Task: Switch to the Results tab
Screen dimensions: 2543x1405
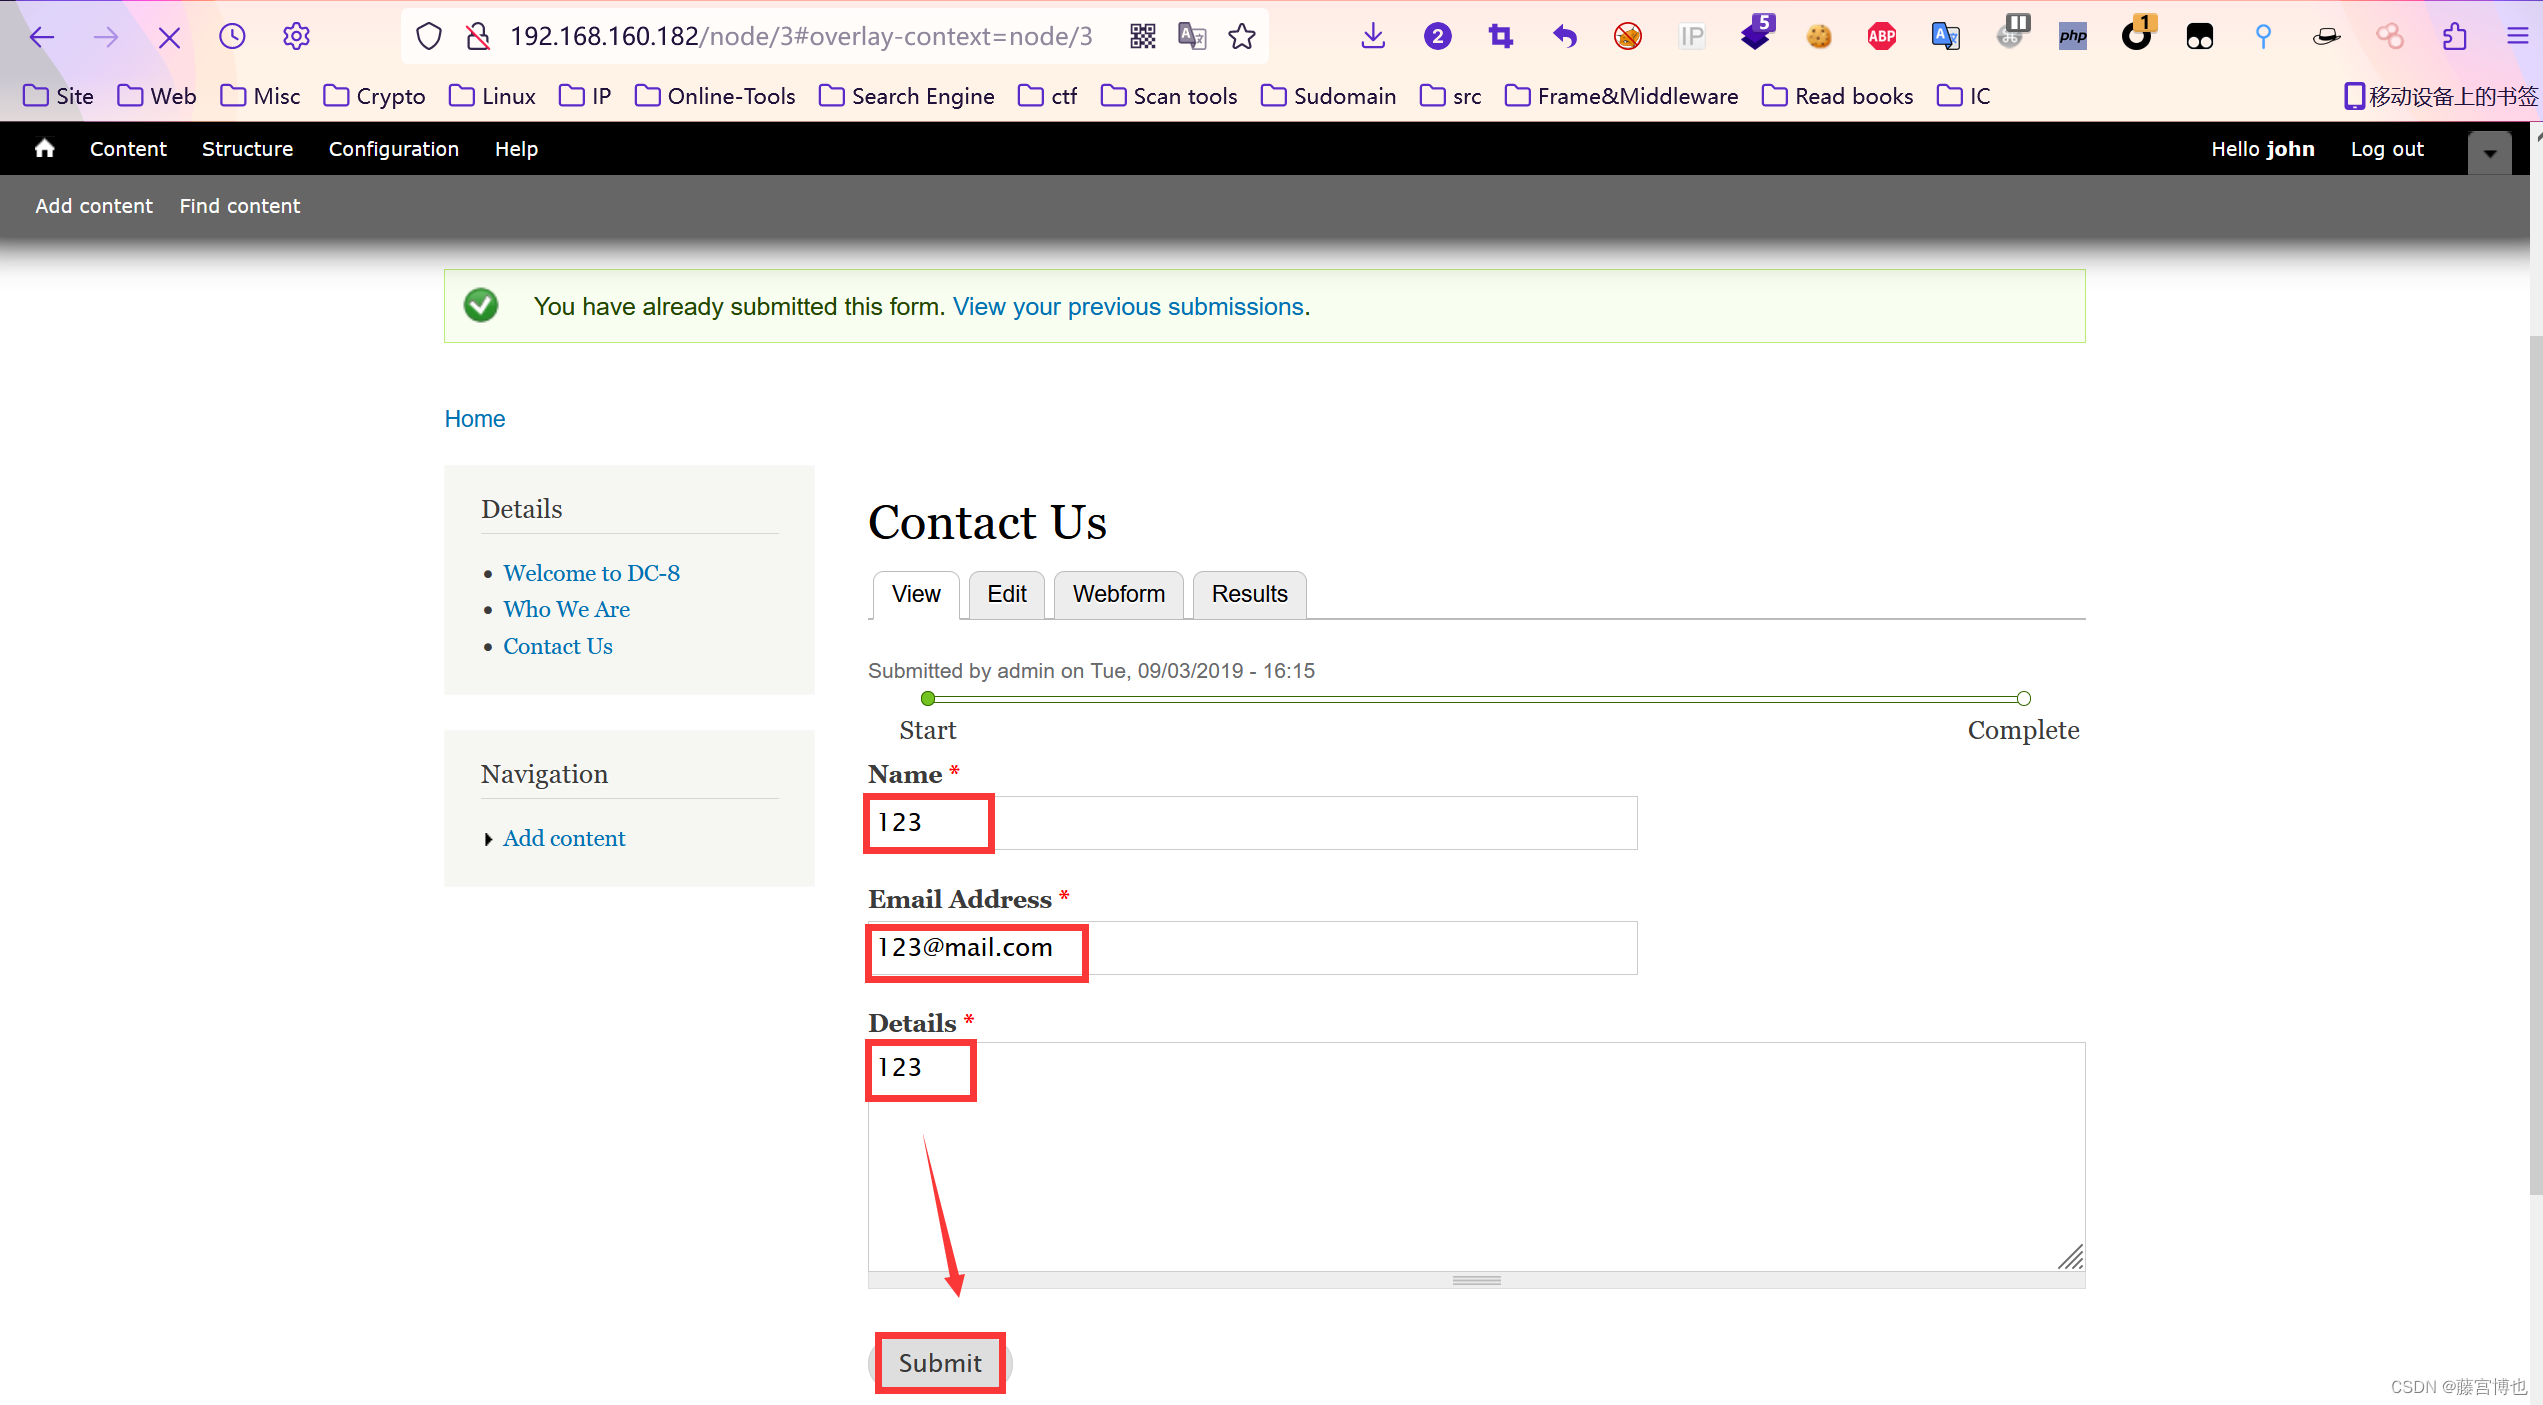Action: (1247, 593)
